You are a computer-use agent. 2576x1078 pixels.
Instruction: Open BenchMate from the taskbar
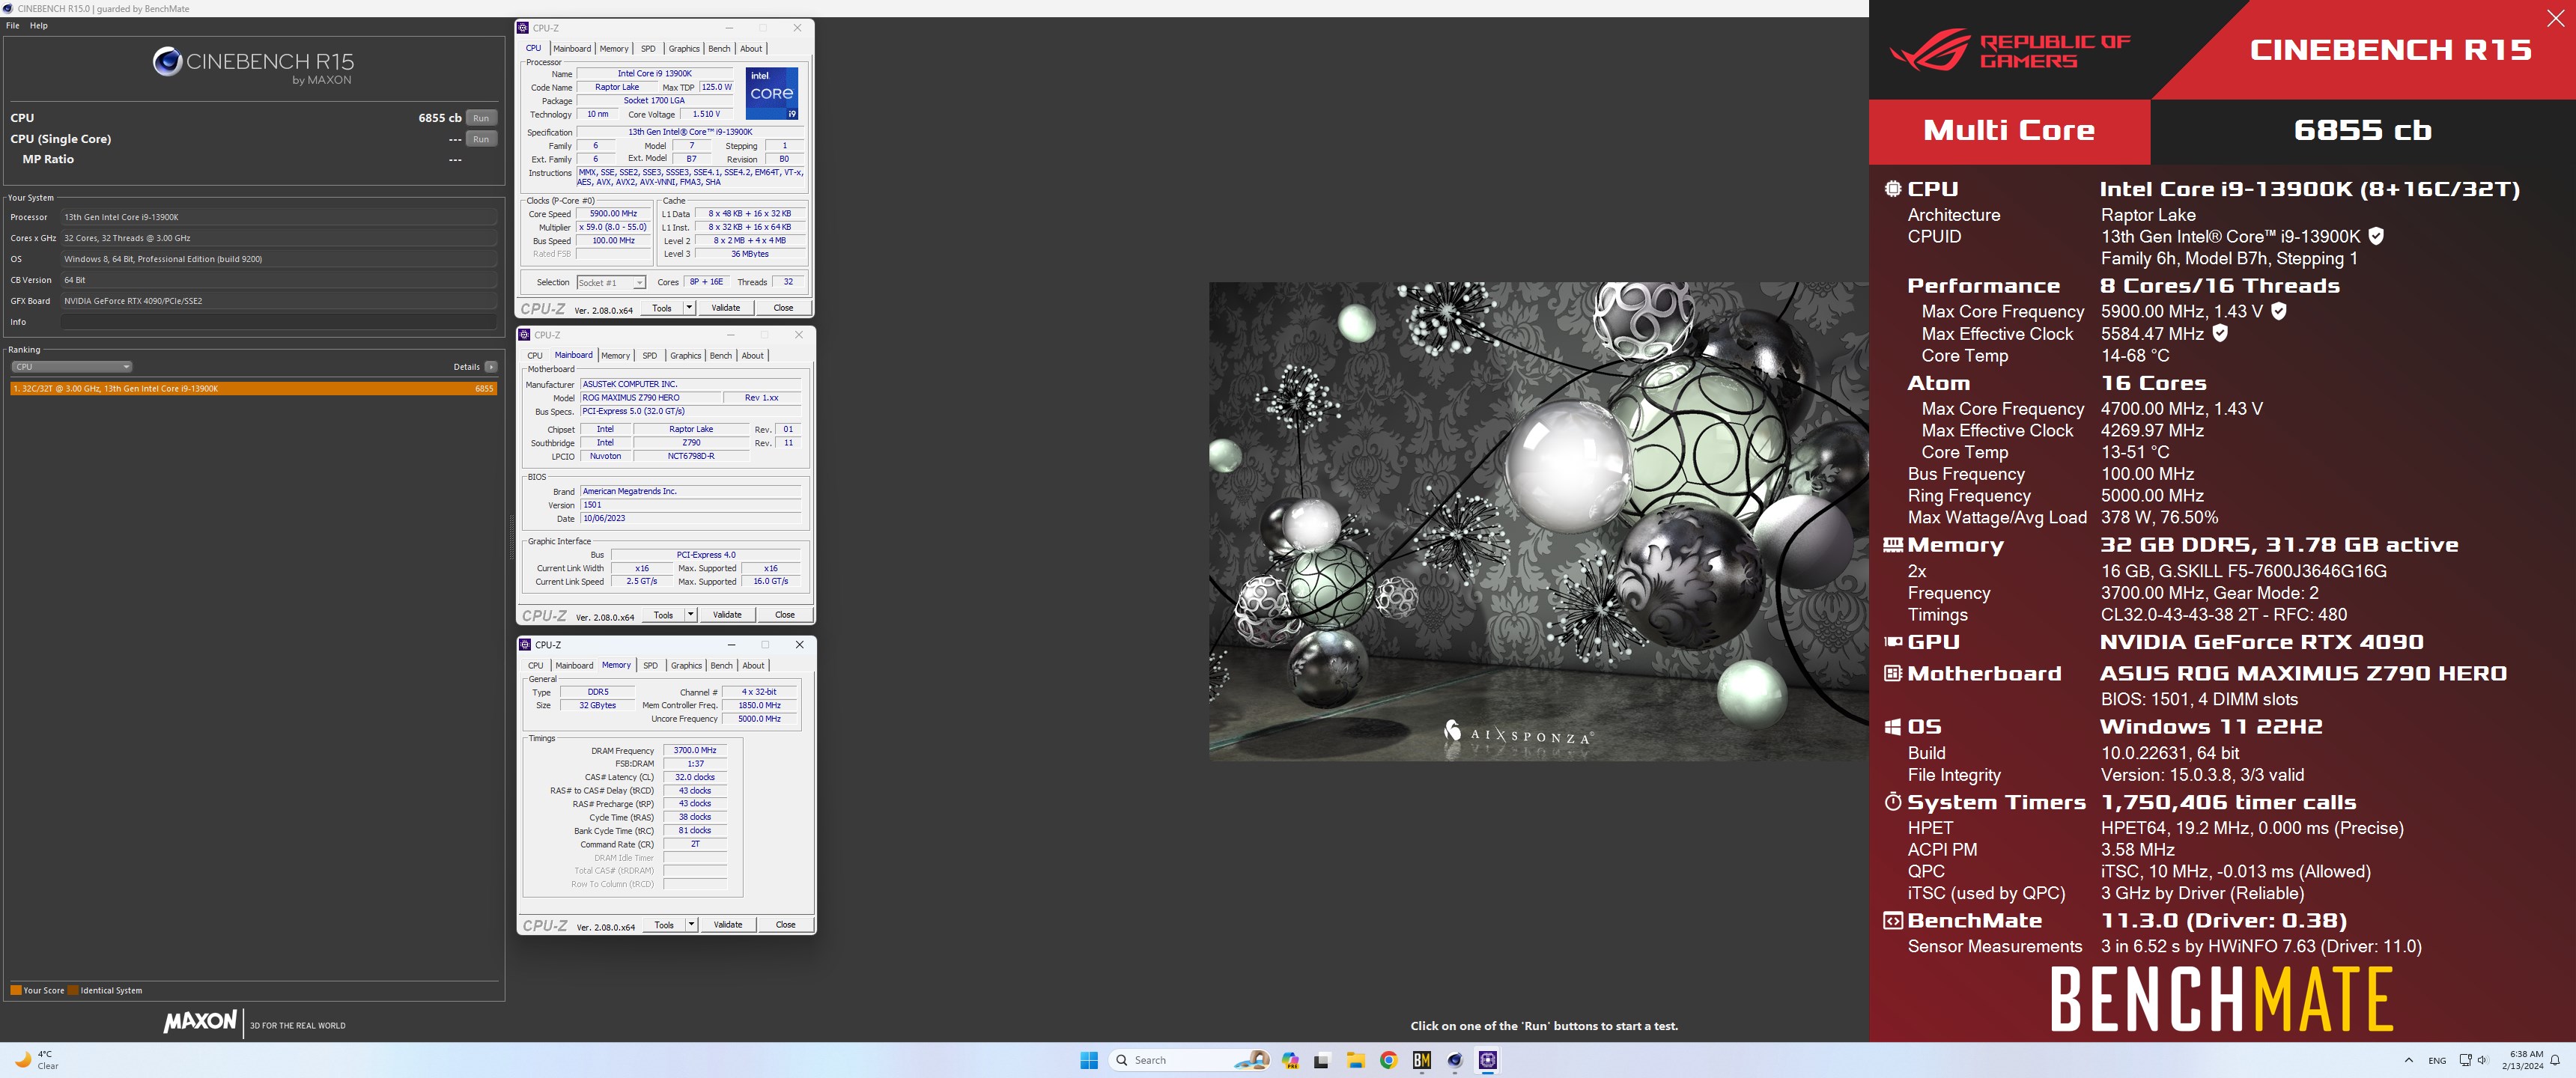pos(1421,1060)
